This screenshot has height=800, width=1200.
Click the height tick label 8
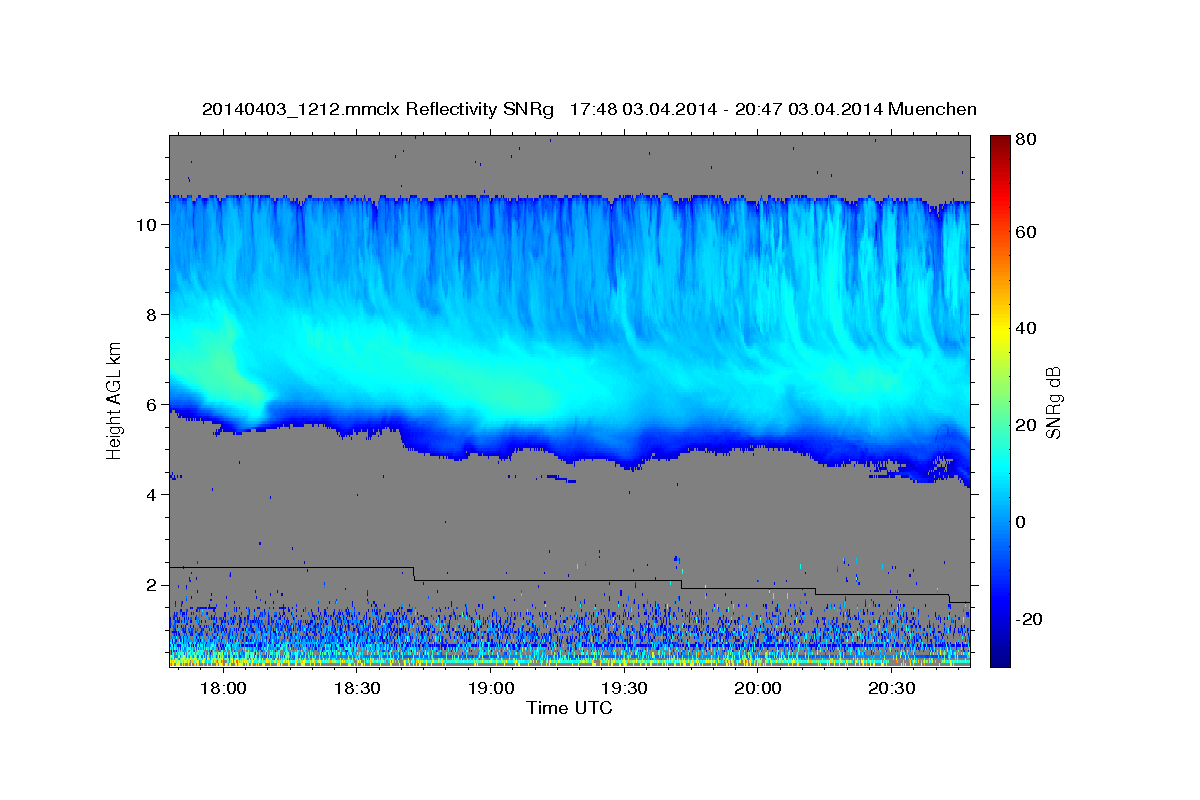click(153, 315)
